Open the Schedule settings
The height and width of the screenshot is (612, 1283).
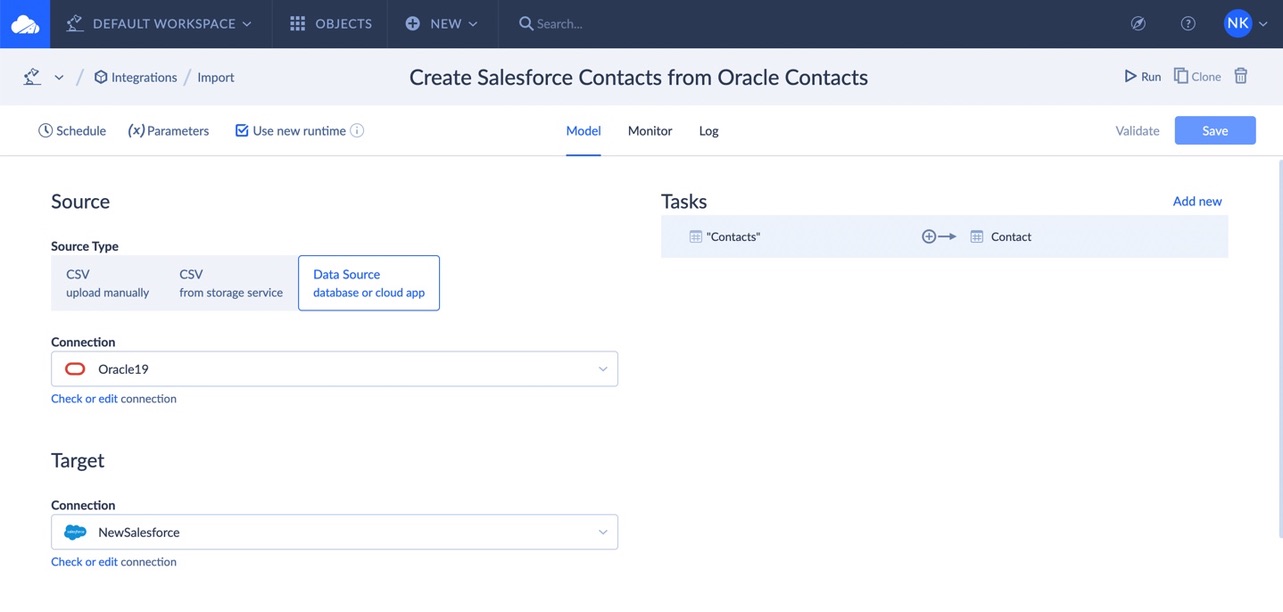(72, 131)
